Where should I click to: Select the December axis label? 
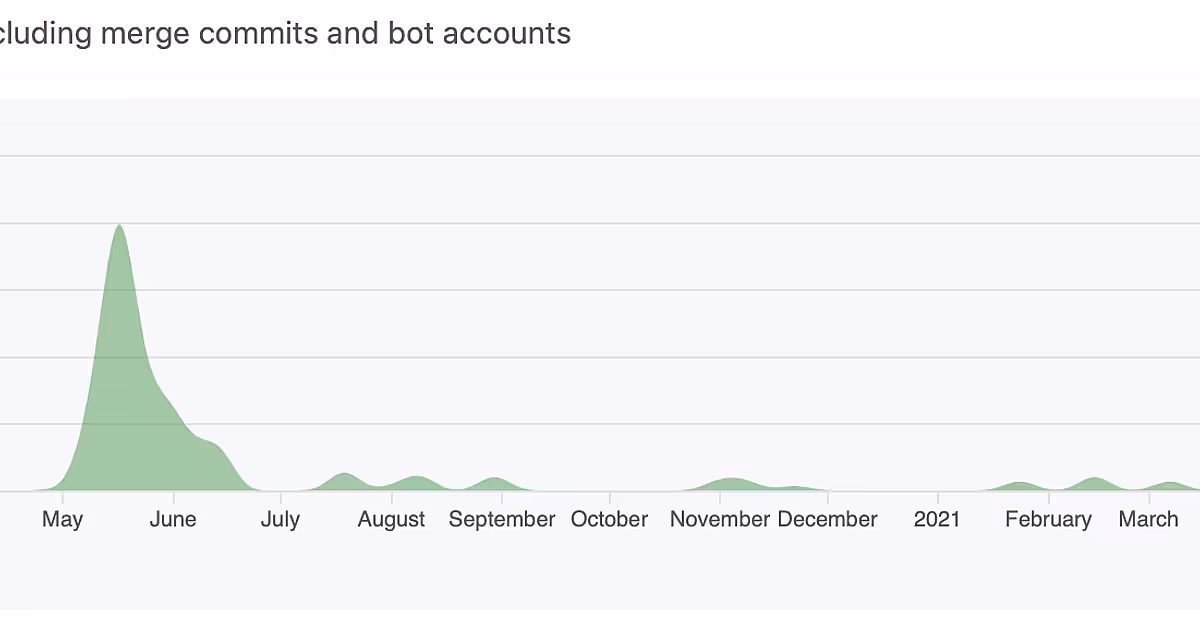pos(828,519)
